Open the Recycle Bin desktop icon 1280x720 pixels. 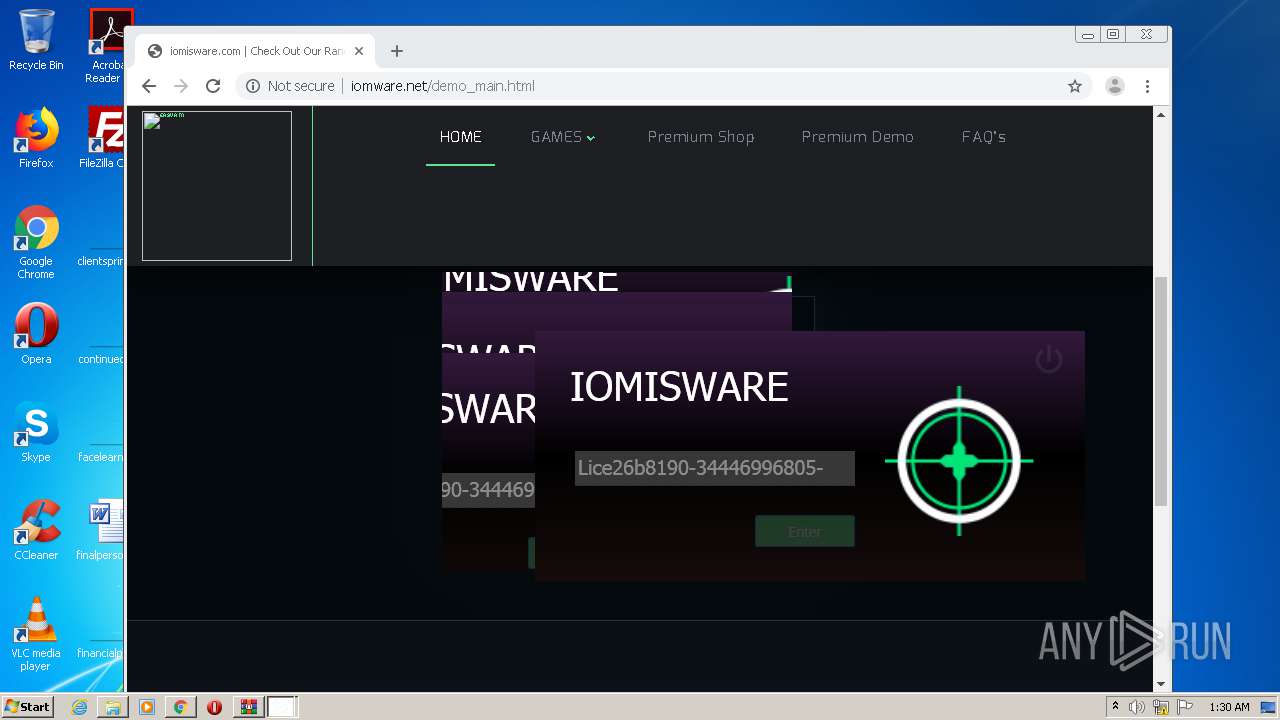36,40
